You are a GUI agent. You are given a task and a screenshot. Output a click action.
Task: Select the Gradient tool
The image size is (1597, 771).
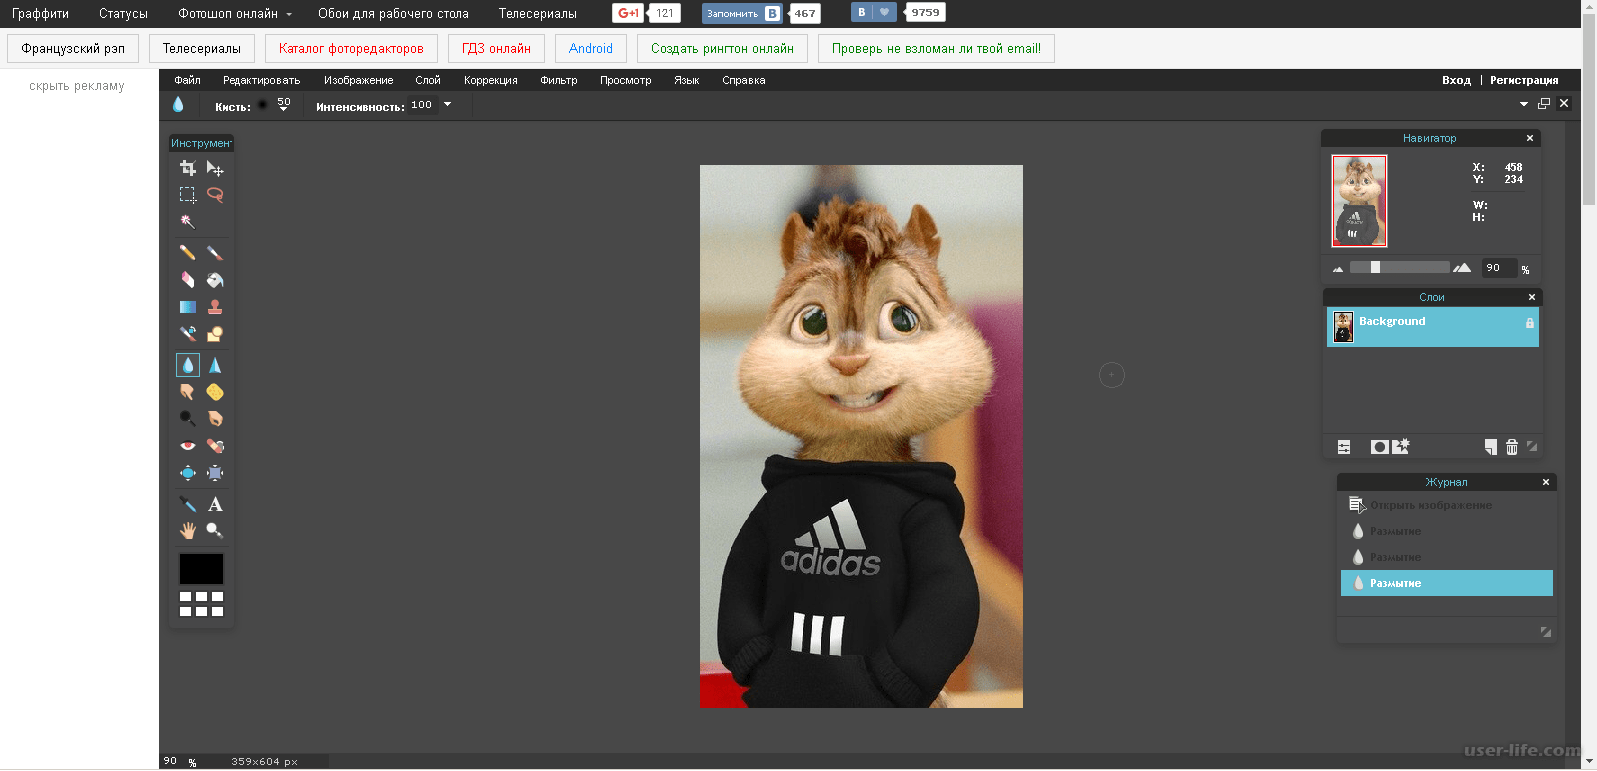pos(188,307)
